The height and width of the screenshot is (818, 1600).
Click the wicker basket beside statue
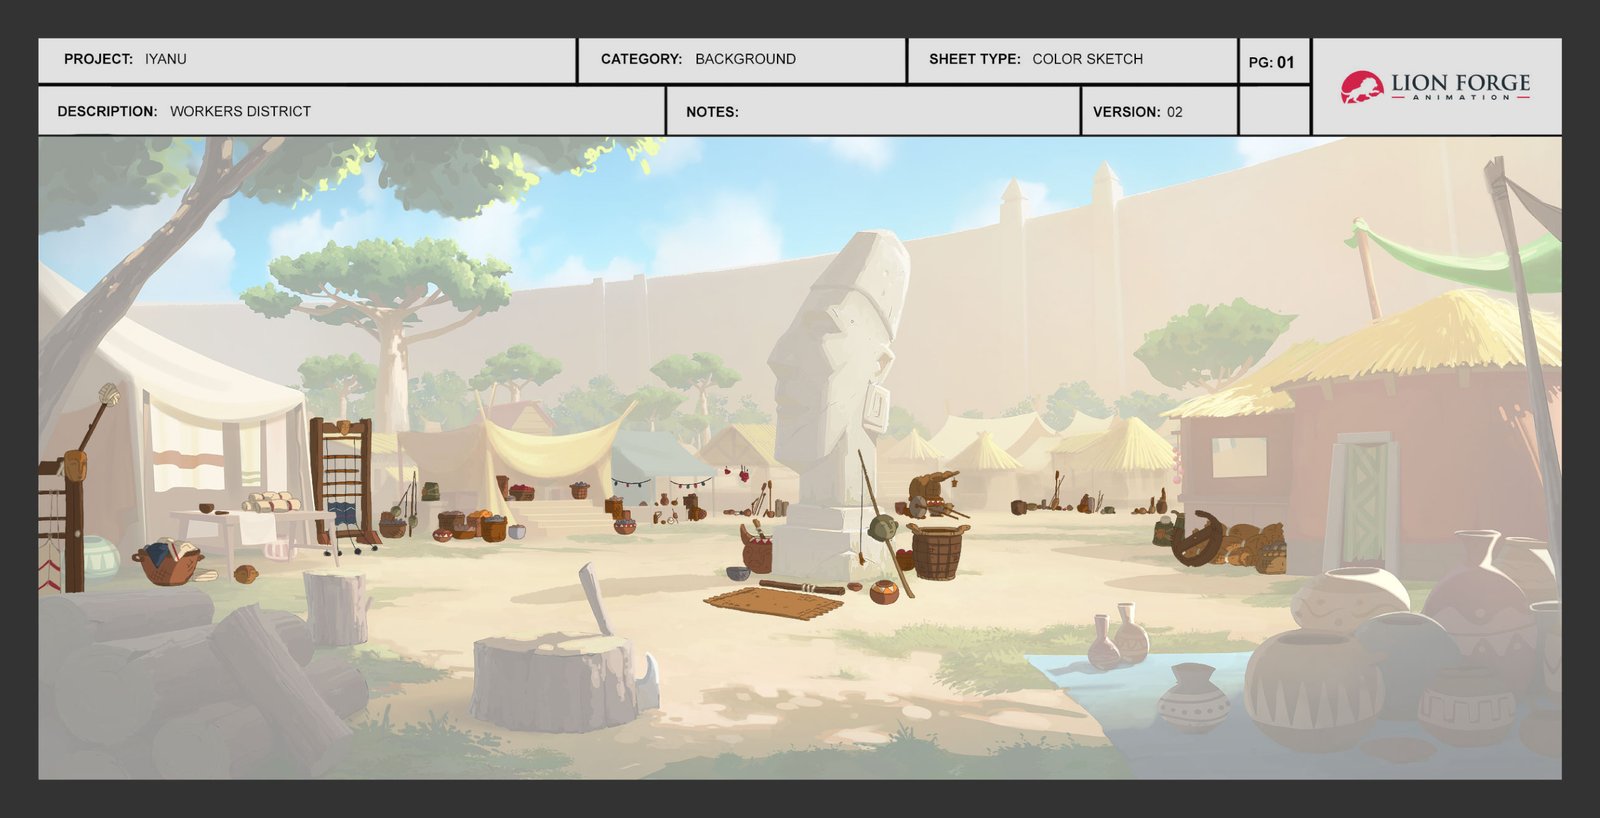tap(937, 552)
